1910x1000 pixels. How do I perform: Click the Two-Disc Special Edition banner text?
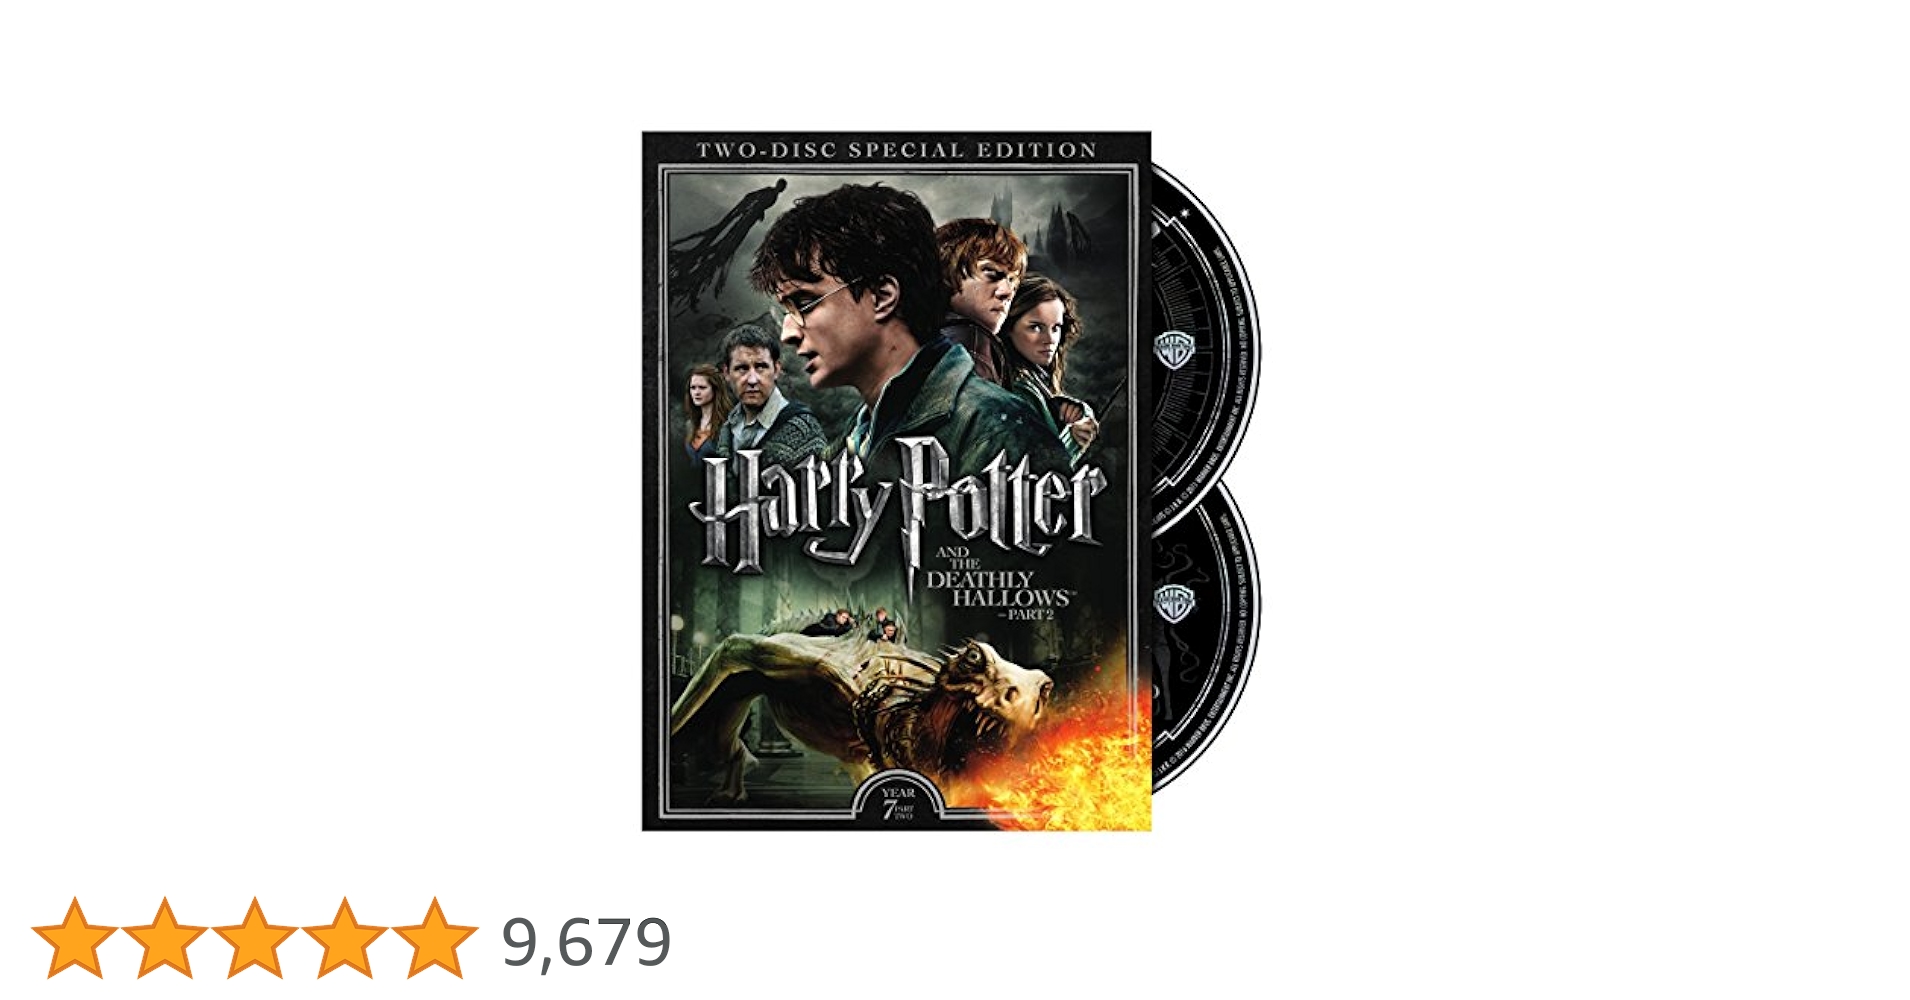pyautogui.click(x=897, y=150)
